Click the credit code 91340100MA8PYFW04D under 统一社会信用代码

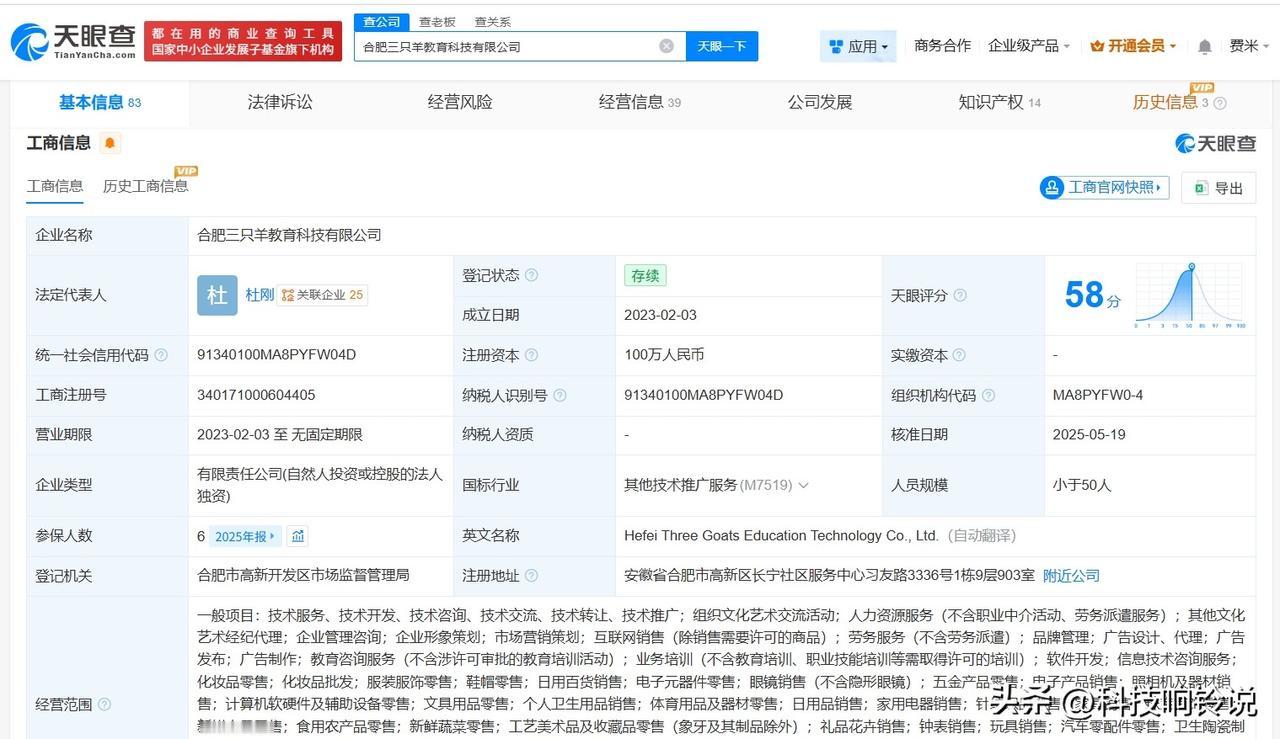click(277, 355)
